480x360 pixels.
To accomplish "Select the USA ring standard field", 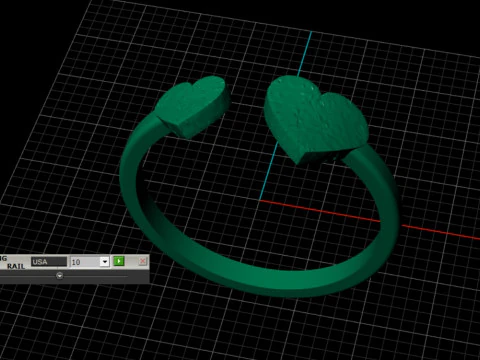I will 49,262.
